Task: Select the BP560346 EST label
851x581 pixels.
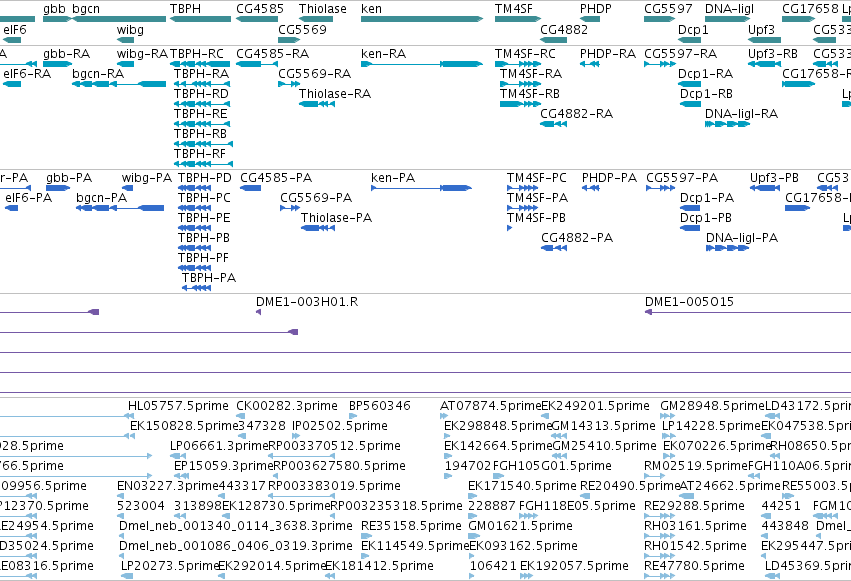Action: [380, 406]
